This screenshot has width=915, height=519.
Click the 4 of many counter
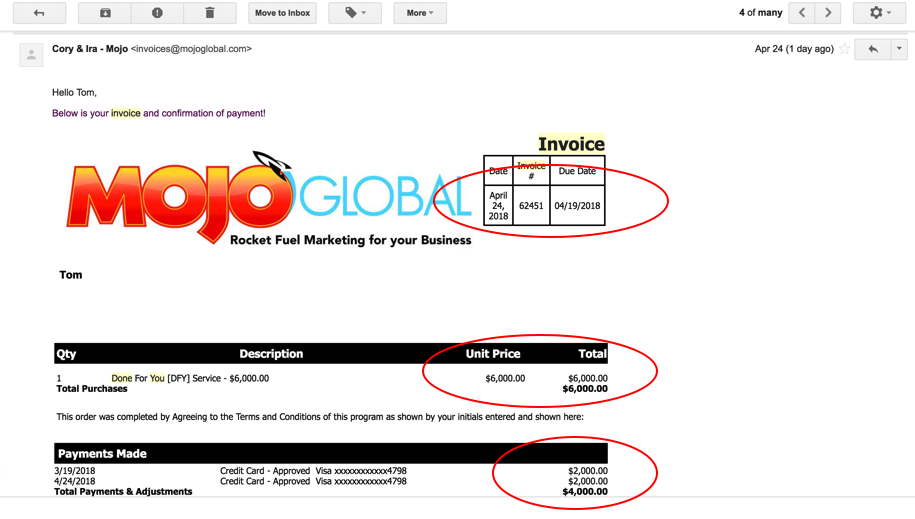[760, 13]
